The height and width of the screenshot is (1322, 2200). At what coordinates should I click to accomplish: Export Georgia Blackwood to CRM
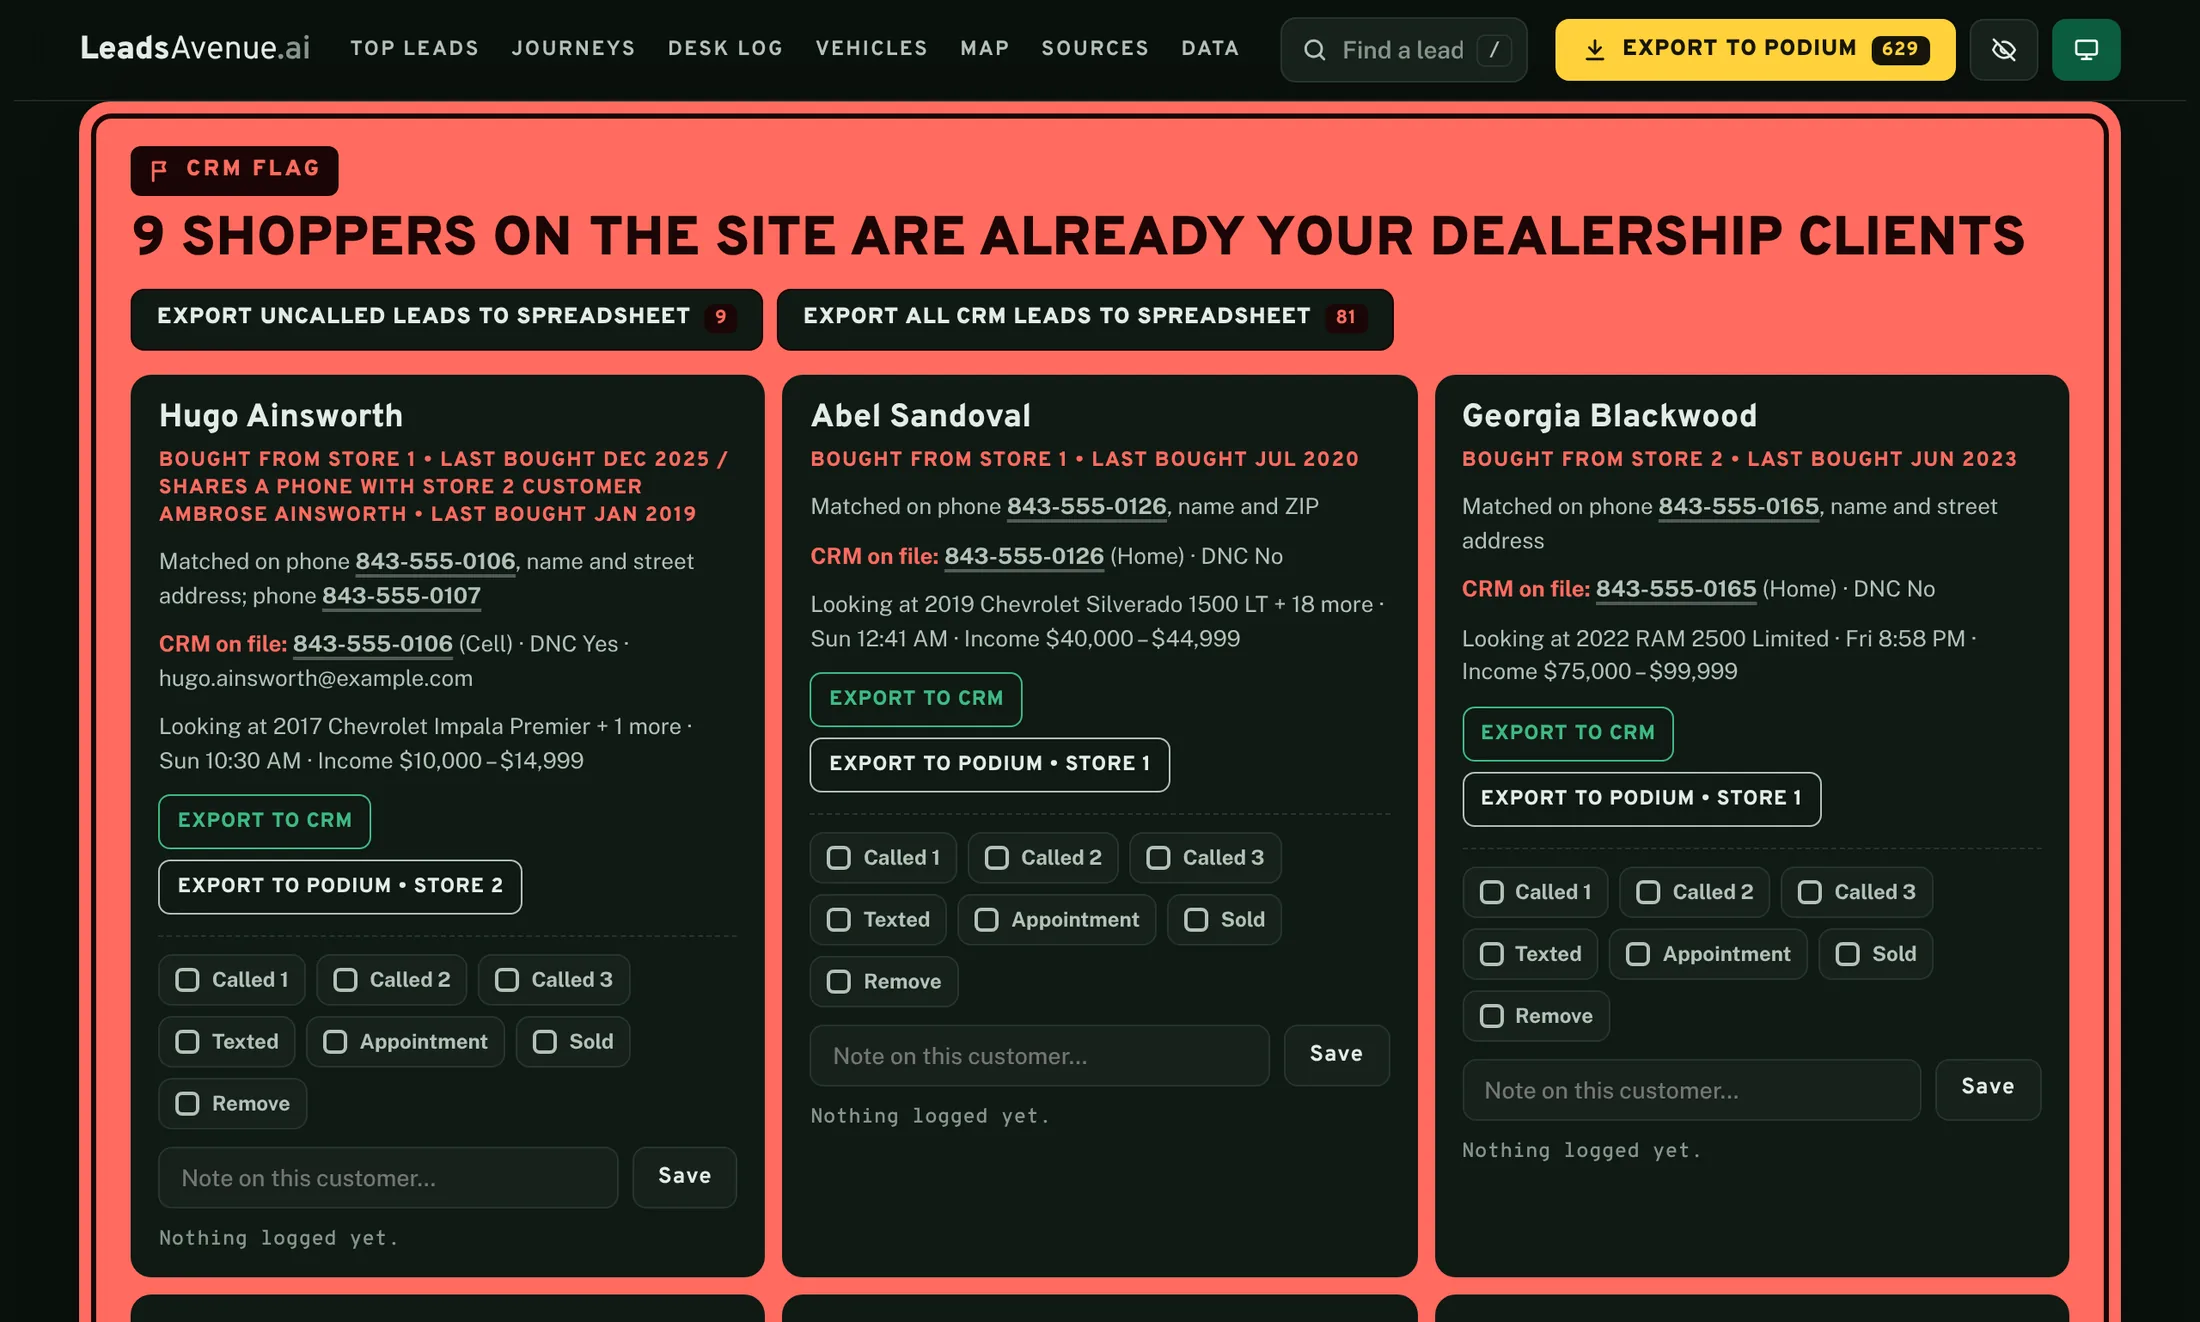(1567, 733)
